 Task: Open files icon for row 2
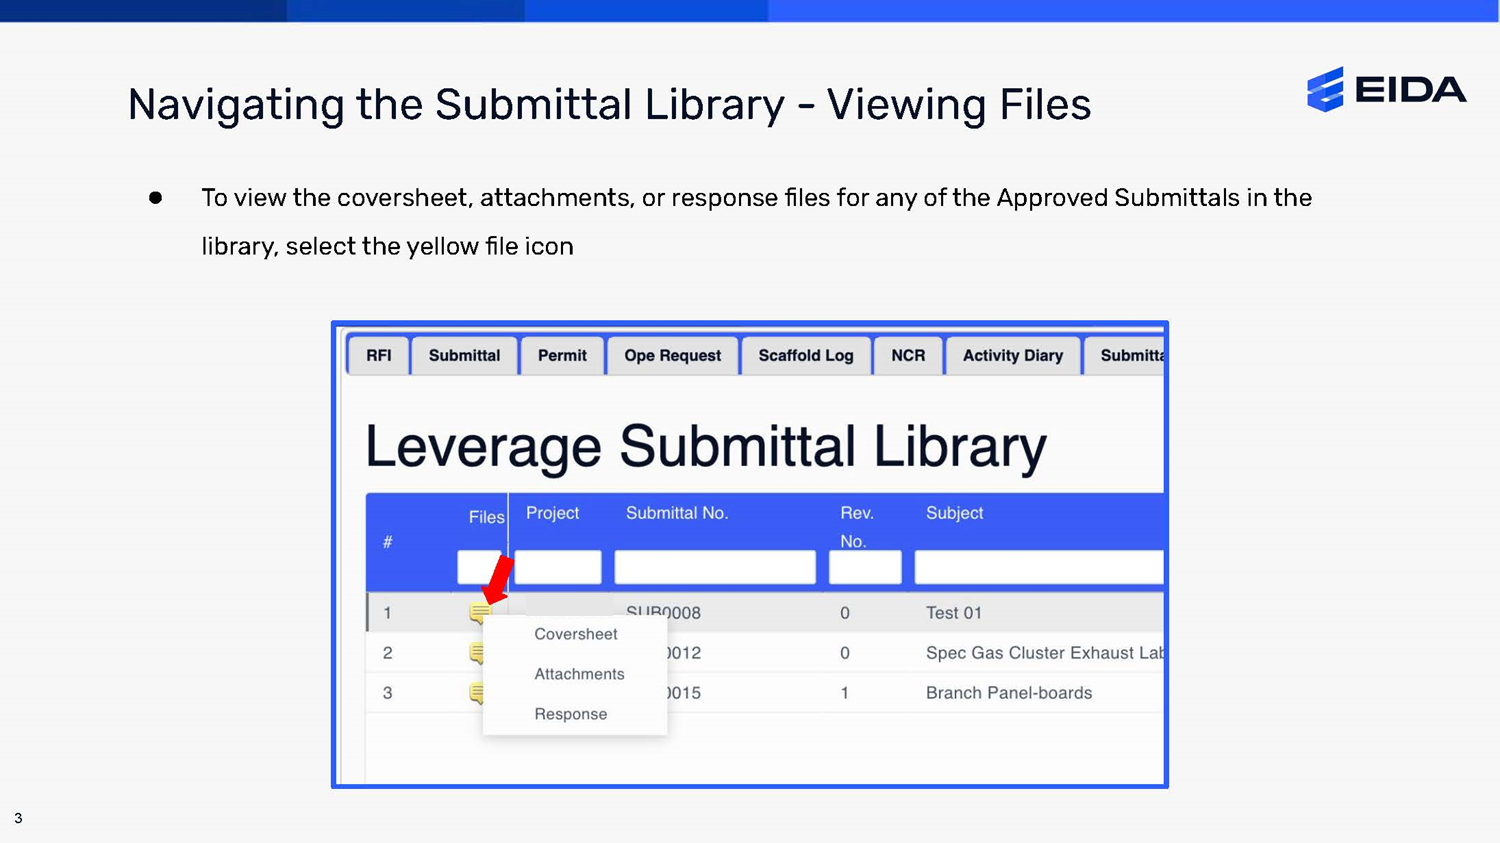tap(476, 653)
